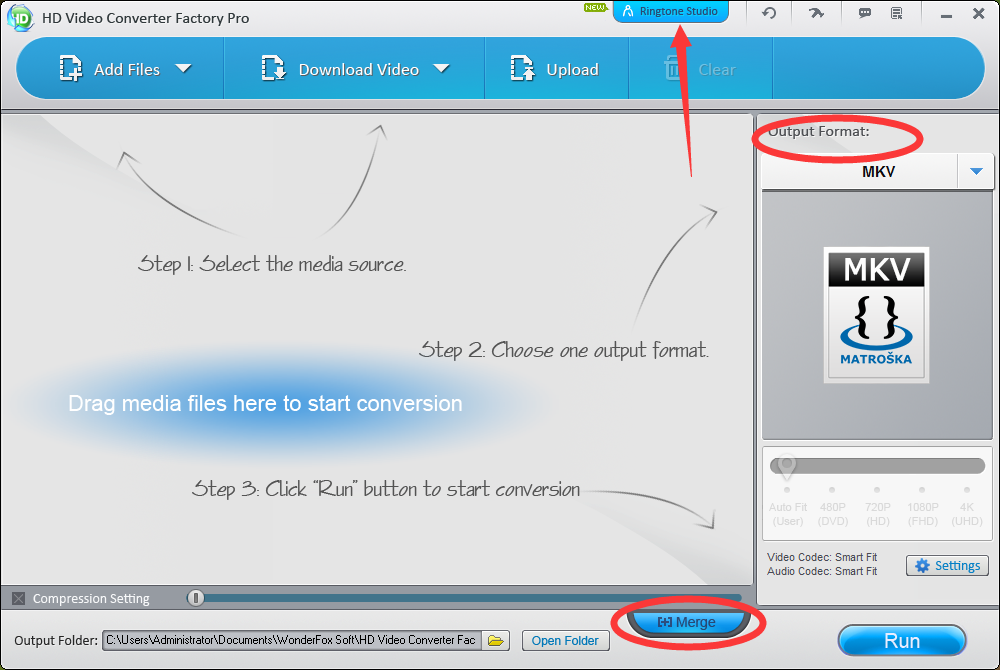Open the MKV output format dropdown arrow
1000x670 pixels.
976,171
